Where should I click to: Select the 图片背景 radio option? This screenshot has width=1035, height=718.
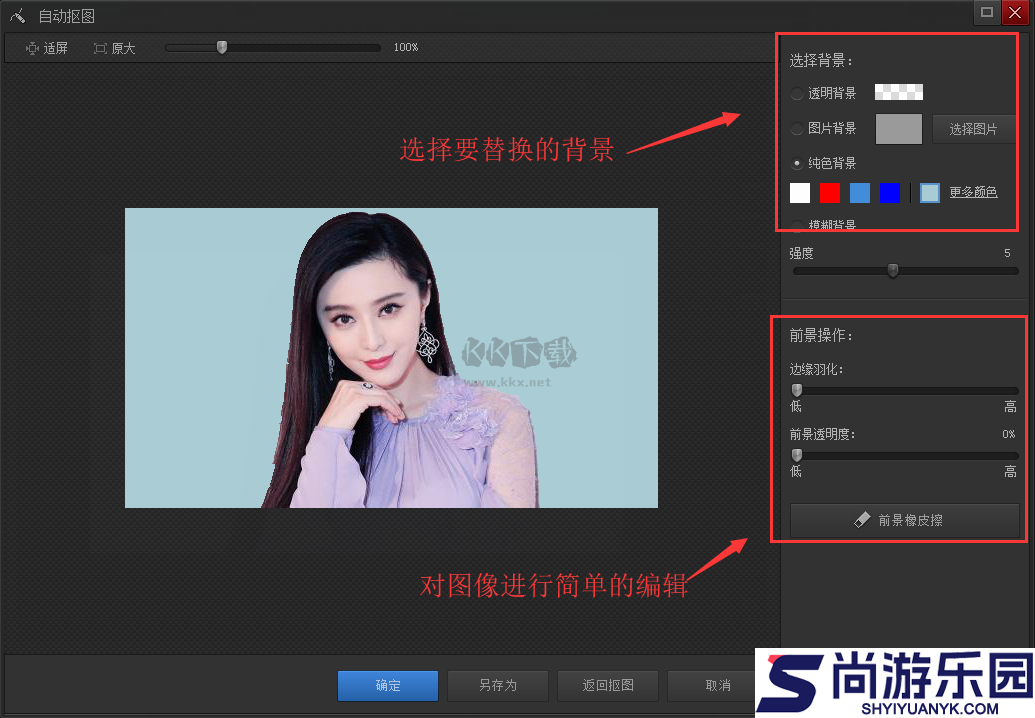(x=797, y=129)
